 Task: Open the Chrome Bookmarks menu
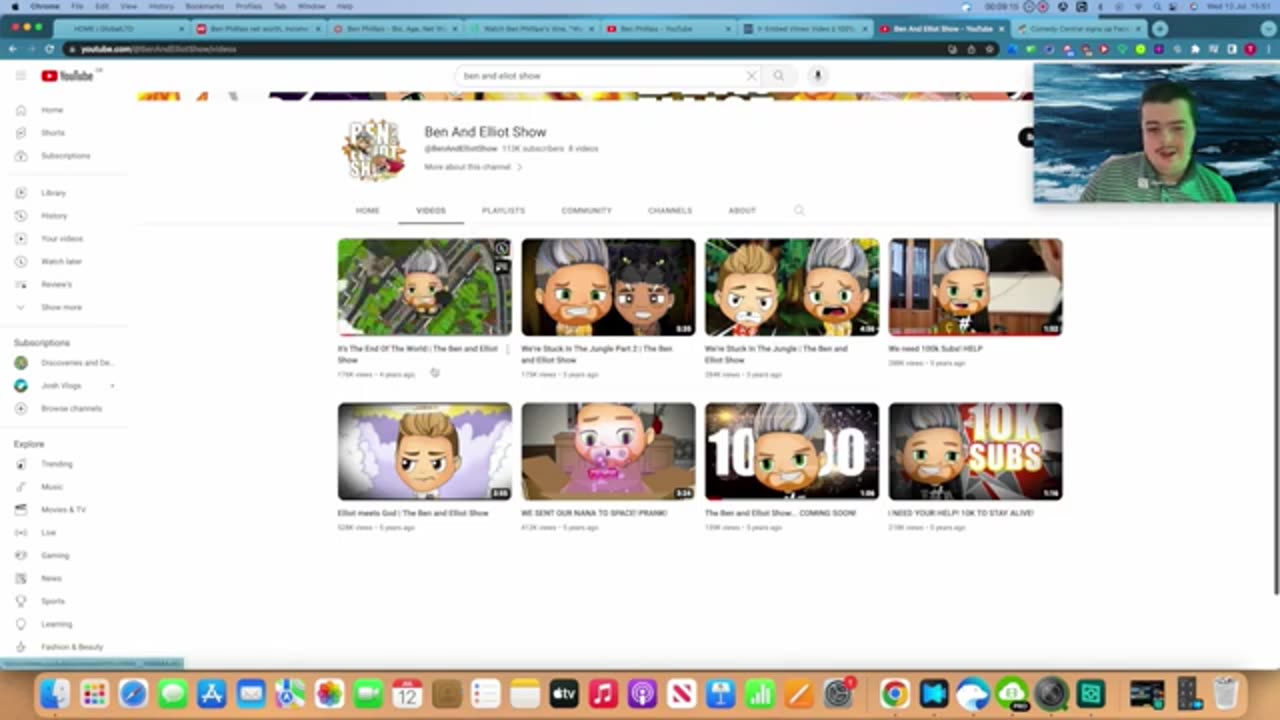[x=204, y=6]
